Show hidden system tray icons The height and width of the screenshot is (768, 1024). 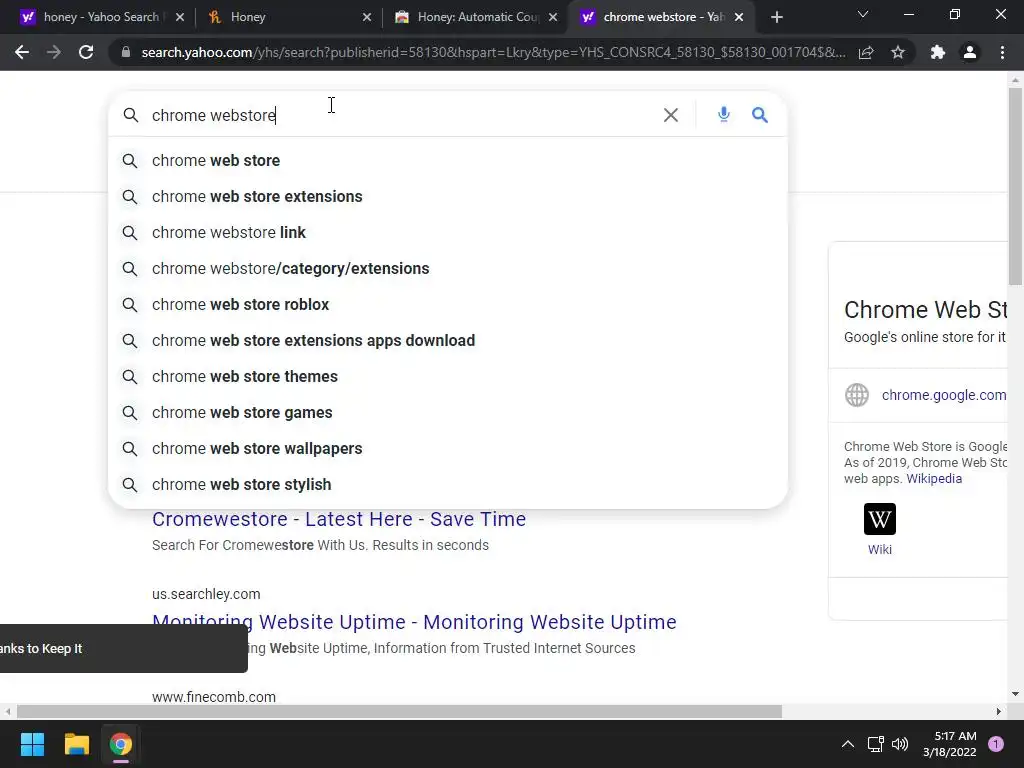[x=848, y=744]
